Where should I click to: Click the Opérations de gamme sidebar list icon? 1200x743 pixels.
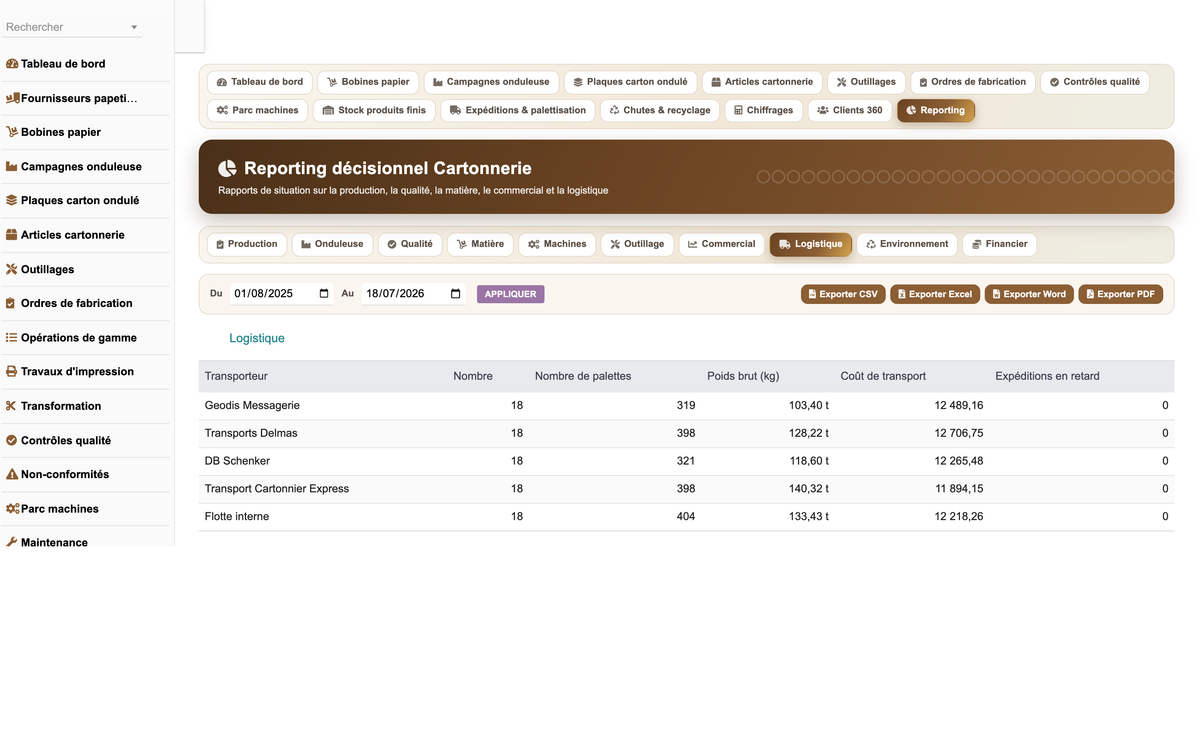click(12, 338)
